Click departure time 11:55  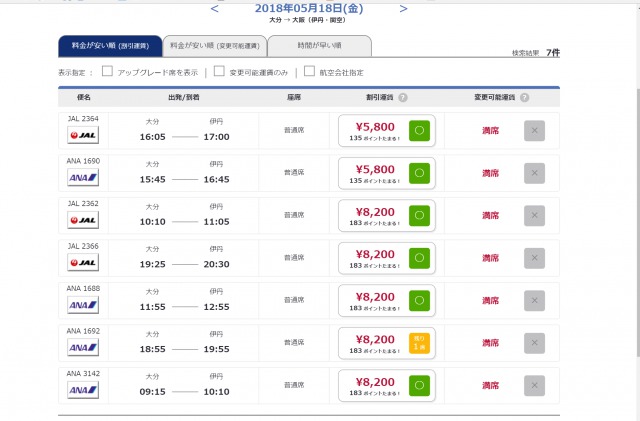153,307
